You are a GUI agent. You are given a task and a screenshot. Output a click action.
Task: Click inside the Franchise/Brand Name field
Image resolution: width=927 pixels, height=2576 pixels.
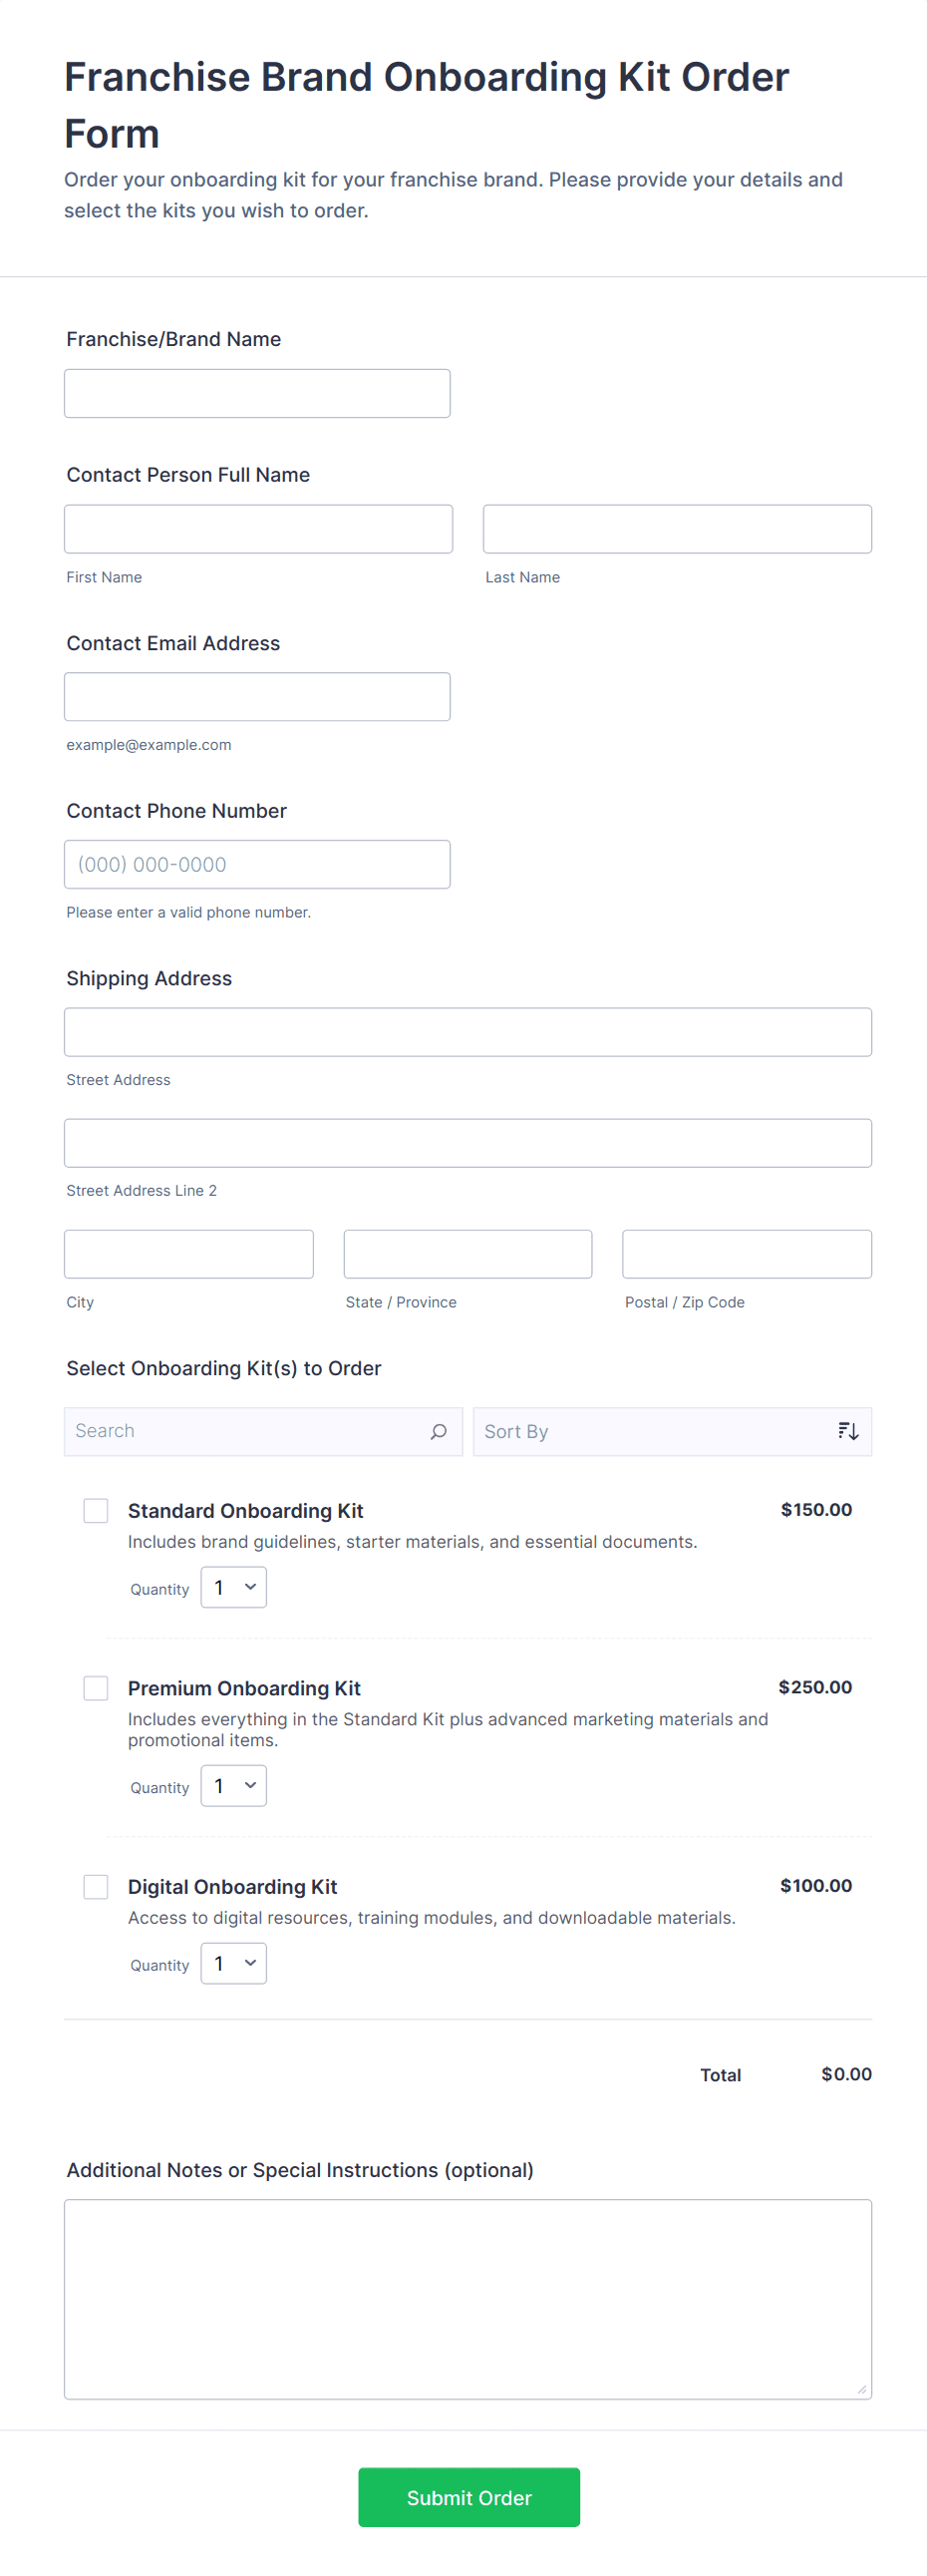pyautogui.click(x=257, y=393)
